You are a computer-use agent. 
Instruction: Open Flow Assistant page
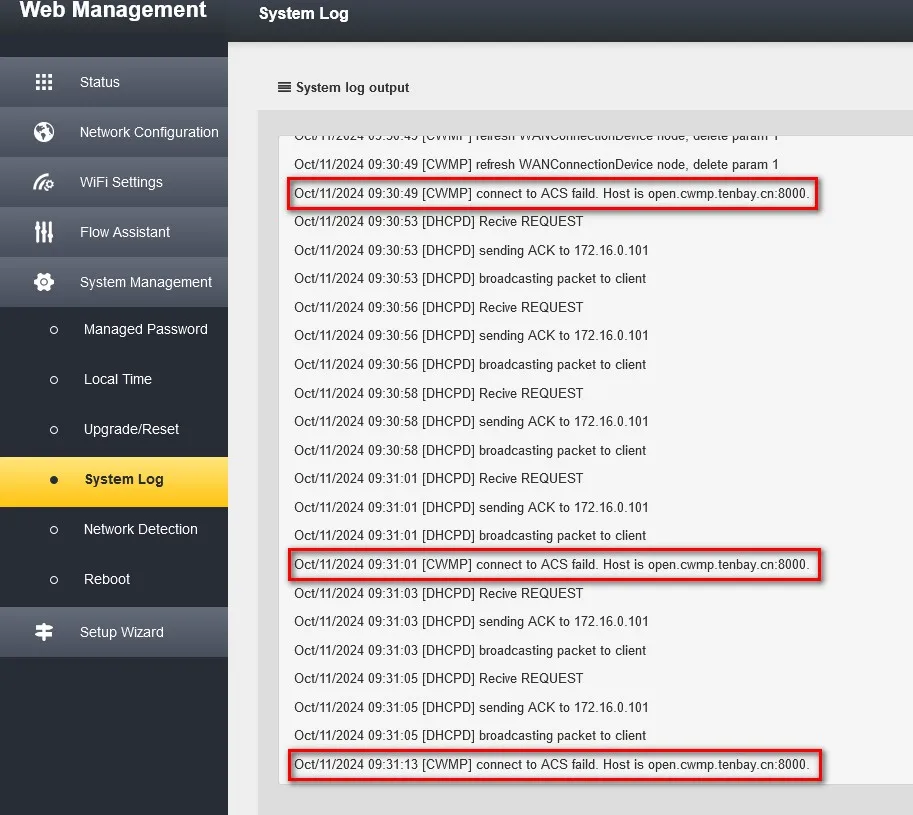114,232
